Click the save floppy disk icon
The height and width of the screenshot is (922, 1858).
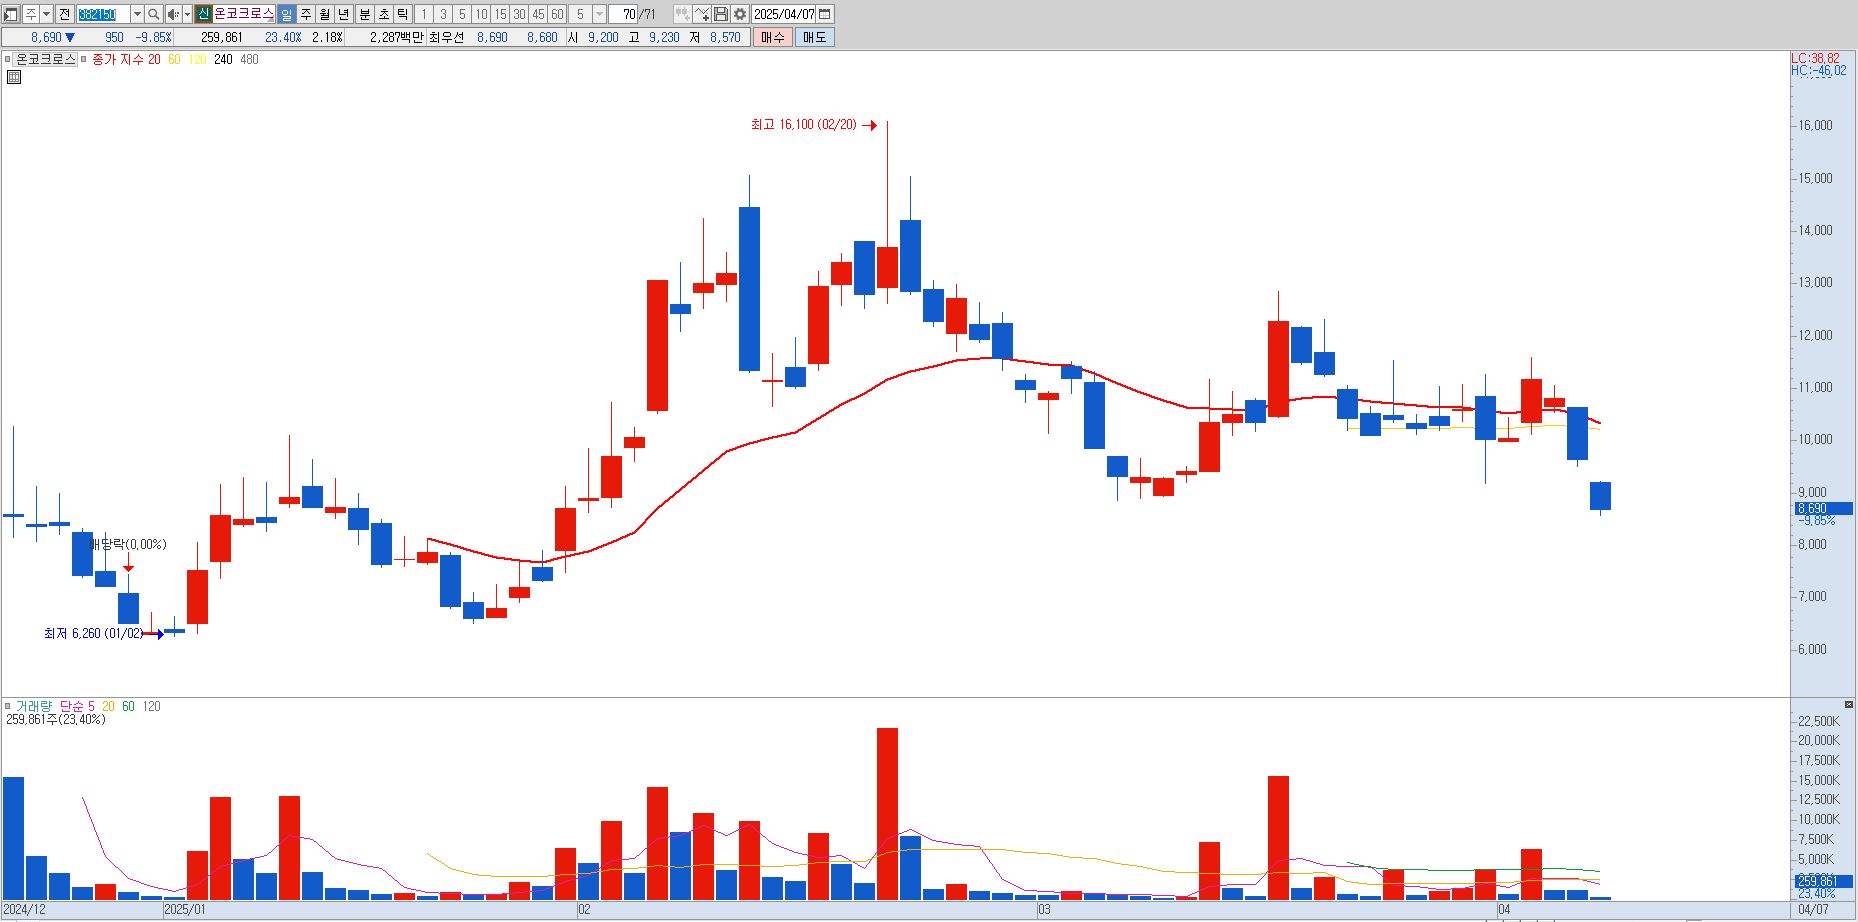click(721, 14)
